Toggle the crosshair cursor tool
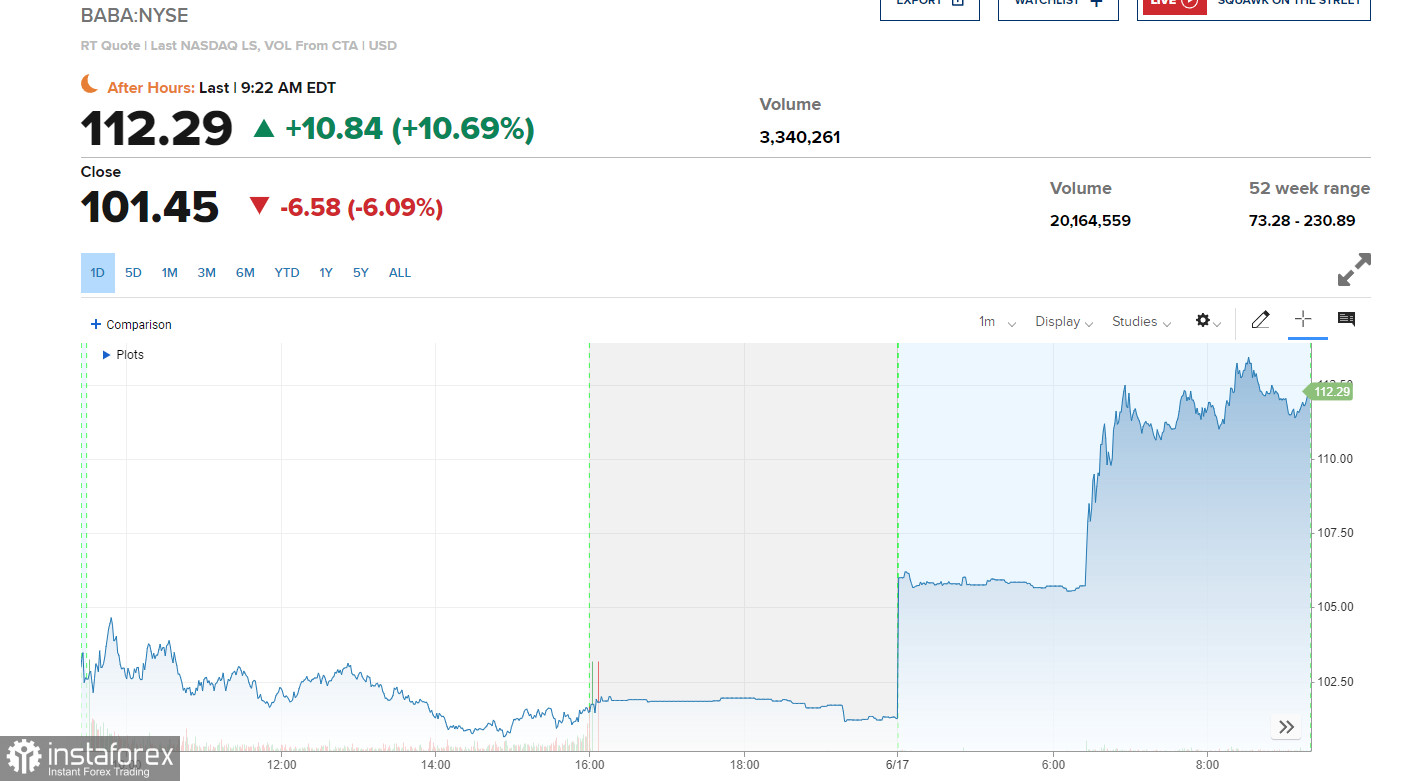1407x781 pixels. [x=1303, y=320]
